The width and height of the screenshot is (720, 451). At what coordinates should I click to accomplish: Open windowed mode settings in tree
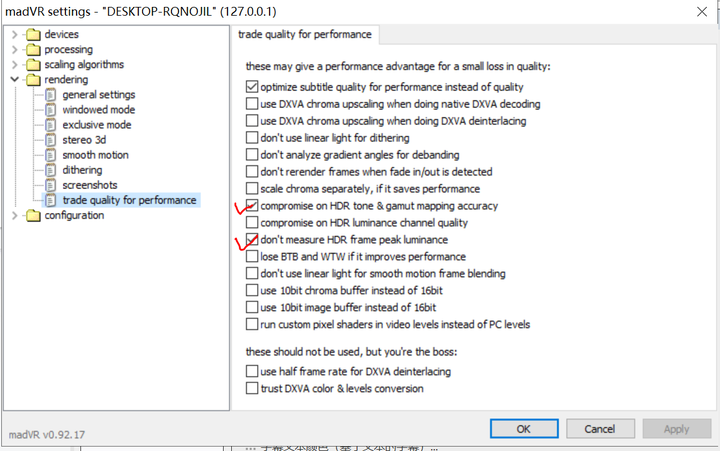(98, 110)
